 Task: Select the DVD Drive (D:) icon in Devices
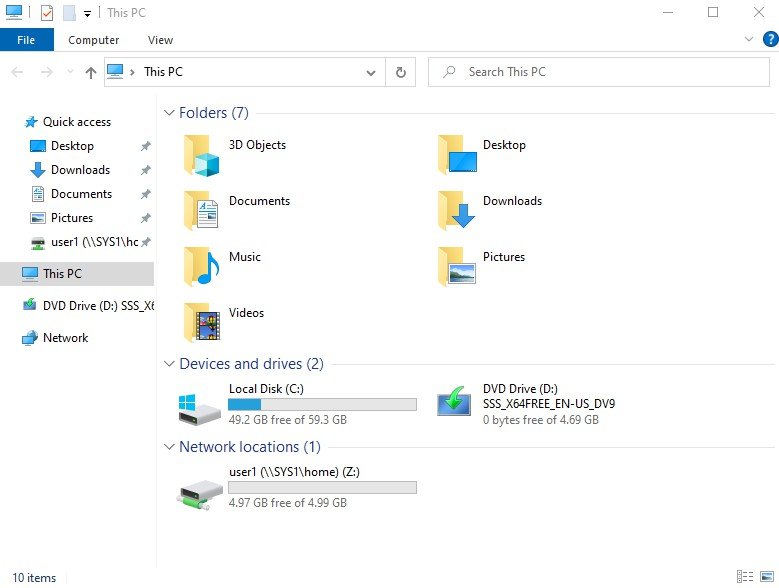(x=454, y=402)
